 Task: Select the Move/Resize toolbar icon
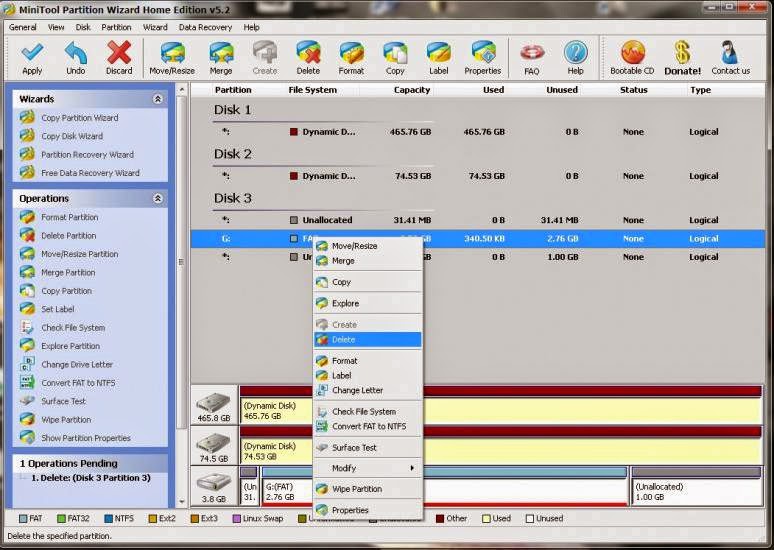172,53
